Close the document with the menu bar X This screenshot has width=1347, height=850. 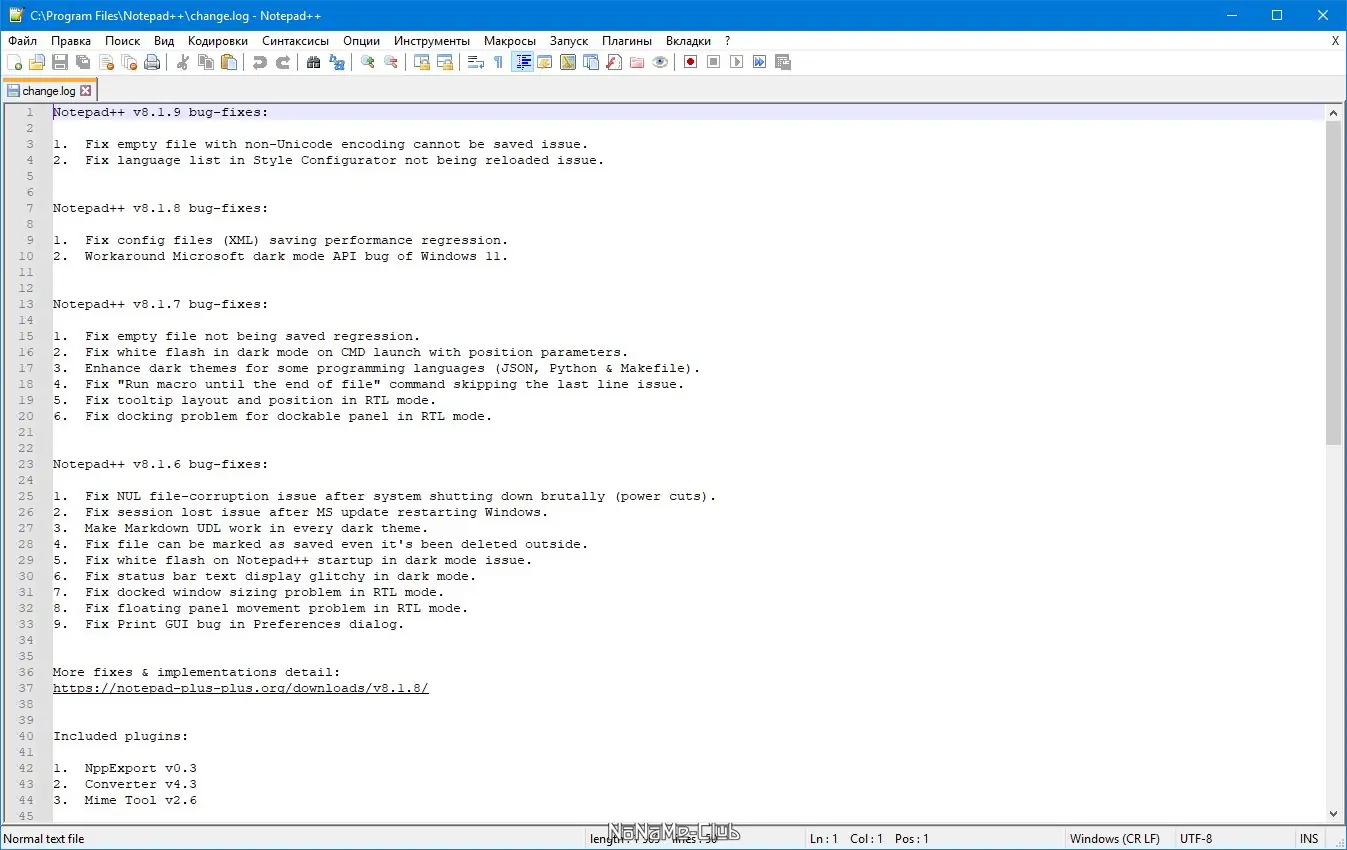point(1335,41)
